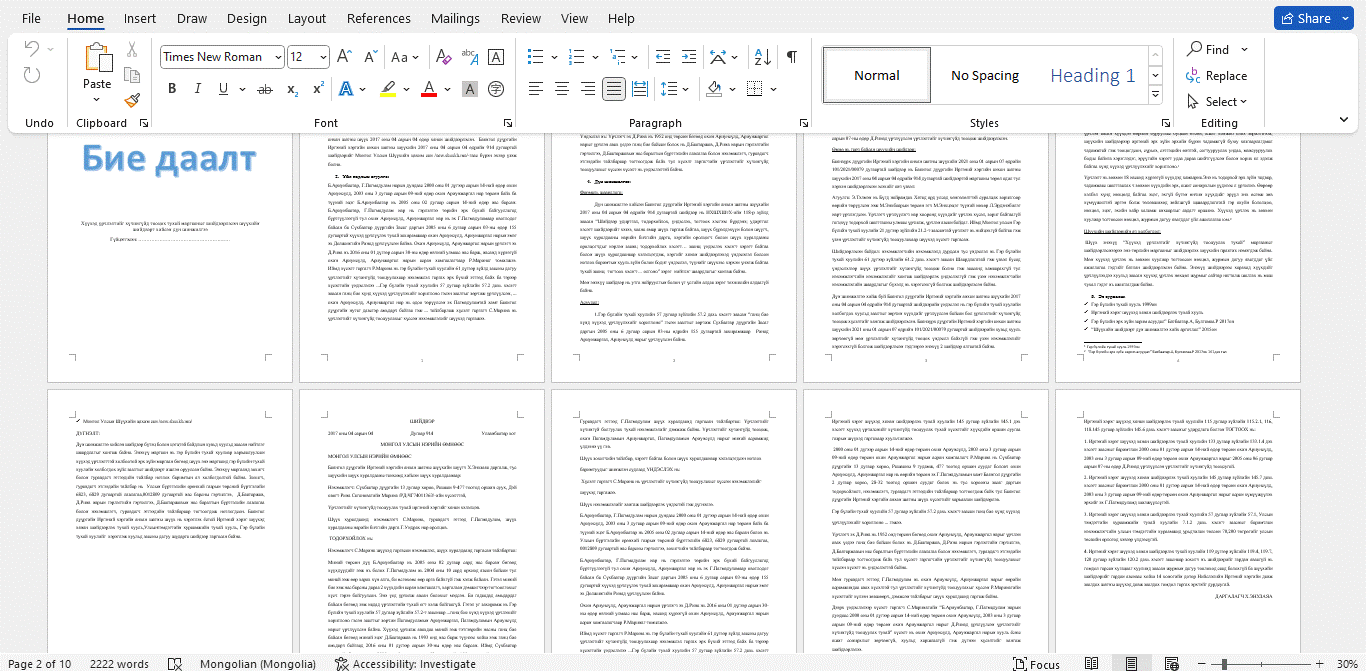
Task: Click the Replace button
Action: tap(1217, 76)
